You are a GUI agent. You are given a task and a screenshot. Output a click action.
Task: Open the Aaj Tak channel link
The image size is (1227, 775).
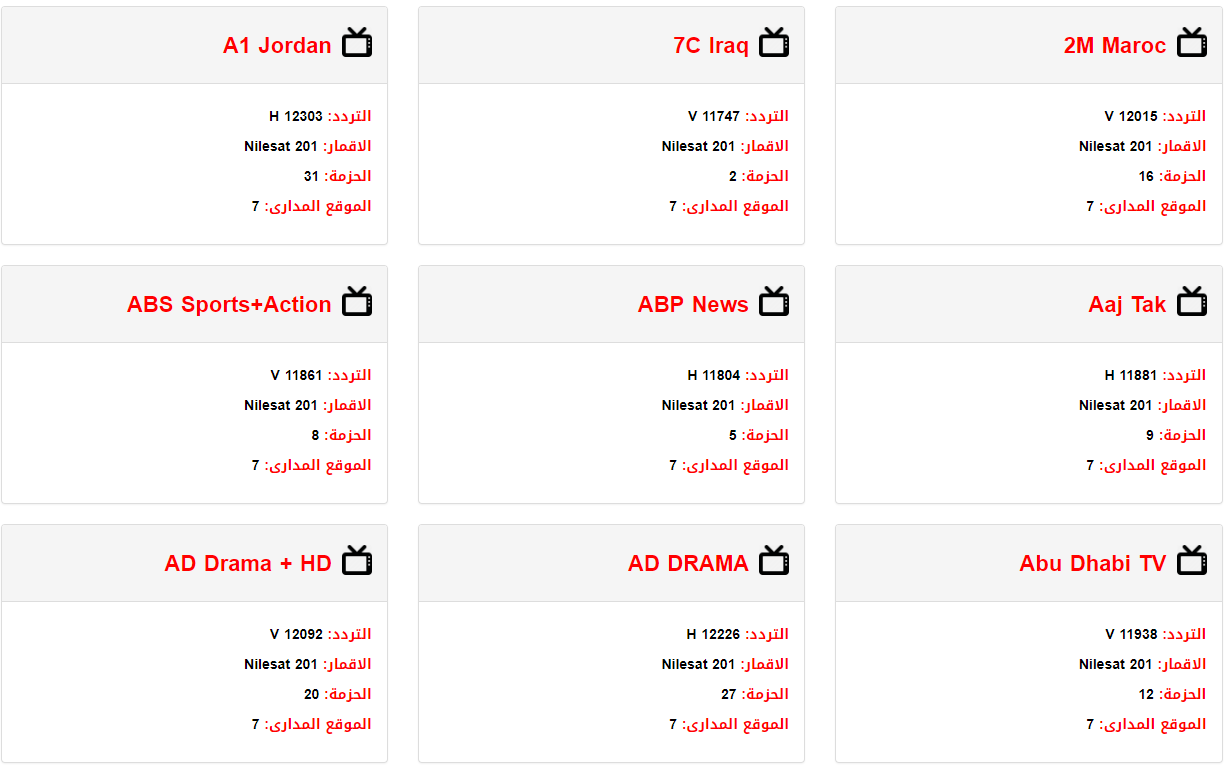click(x=1127, y=305)
